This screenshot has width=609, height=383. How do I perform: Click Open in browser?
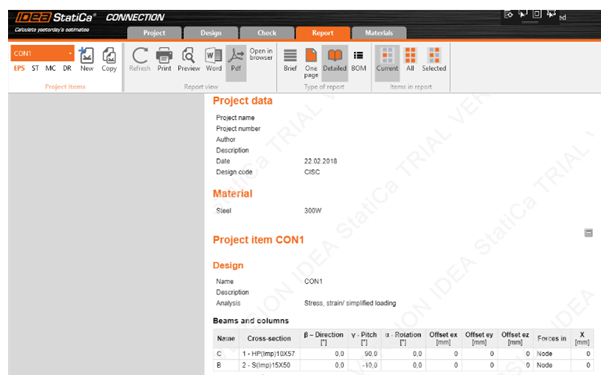click(x=261, y=54)
